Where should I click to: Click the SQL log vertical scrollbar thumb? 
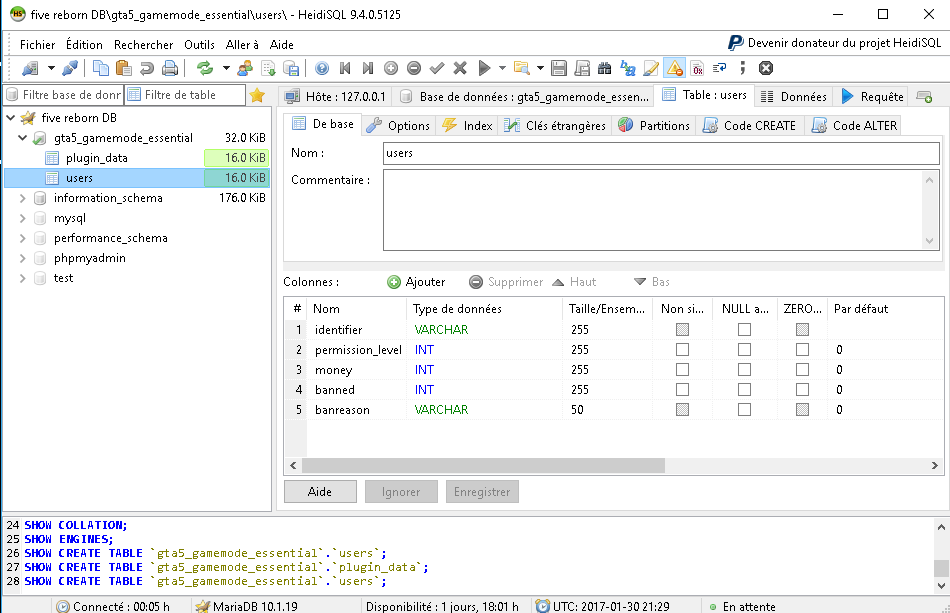941,568
